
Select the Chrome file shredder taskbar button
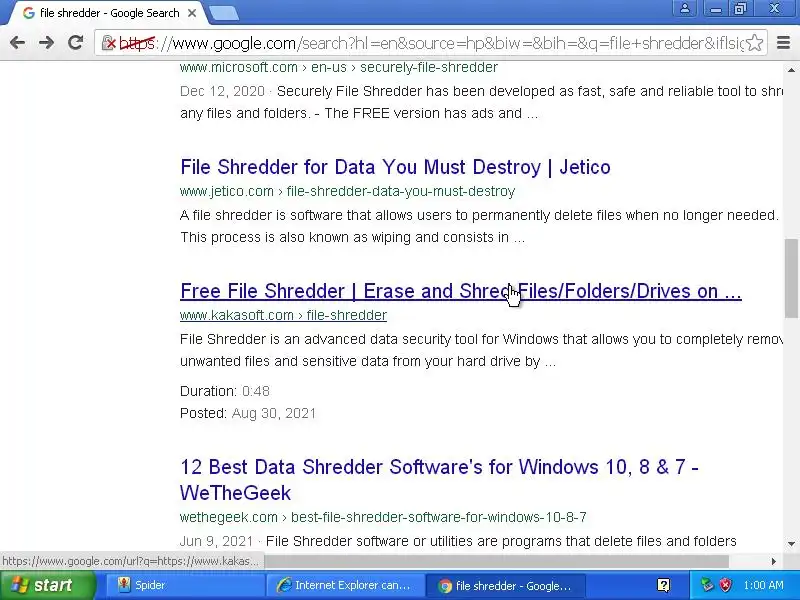pyautogui.click(x=506, y=585)
